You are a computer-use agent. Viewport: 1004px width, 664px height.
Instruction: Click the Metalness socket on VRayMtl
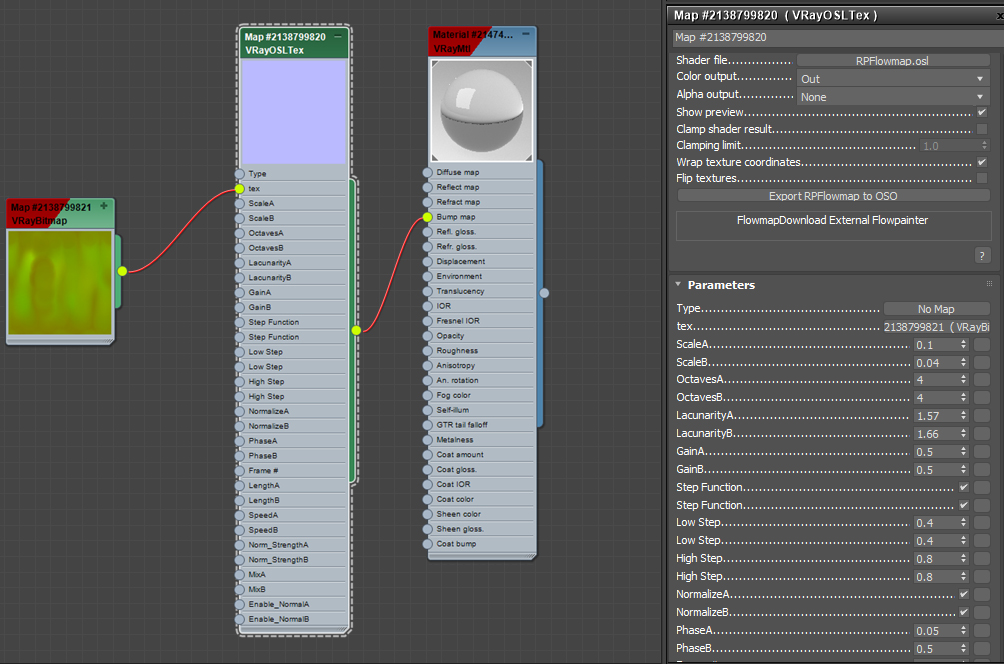[428, 440]
